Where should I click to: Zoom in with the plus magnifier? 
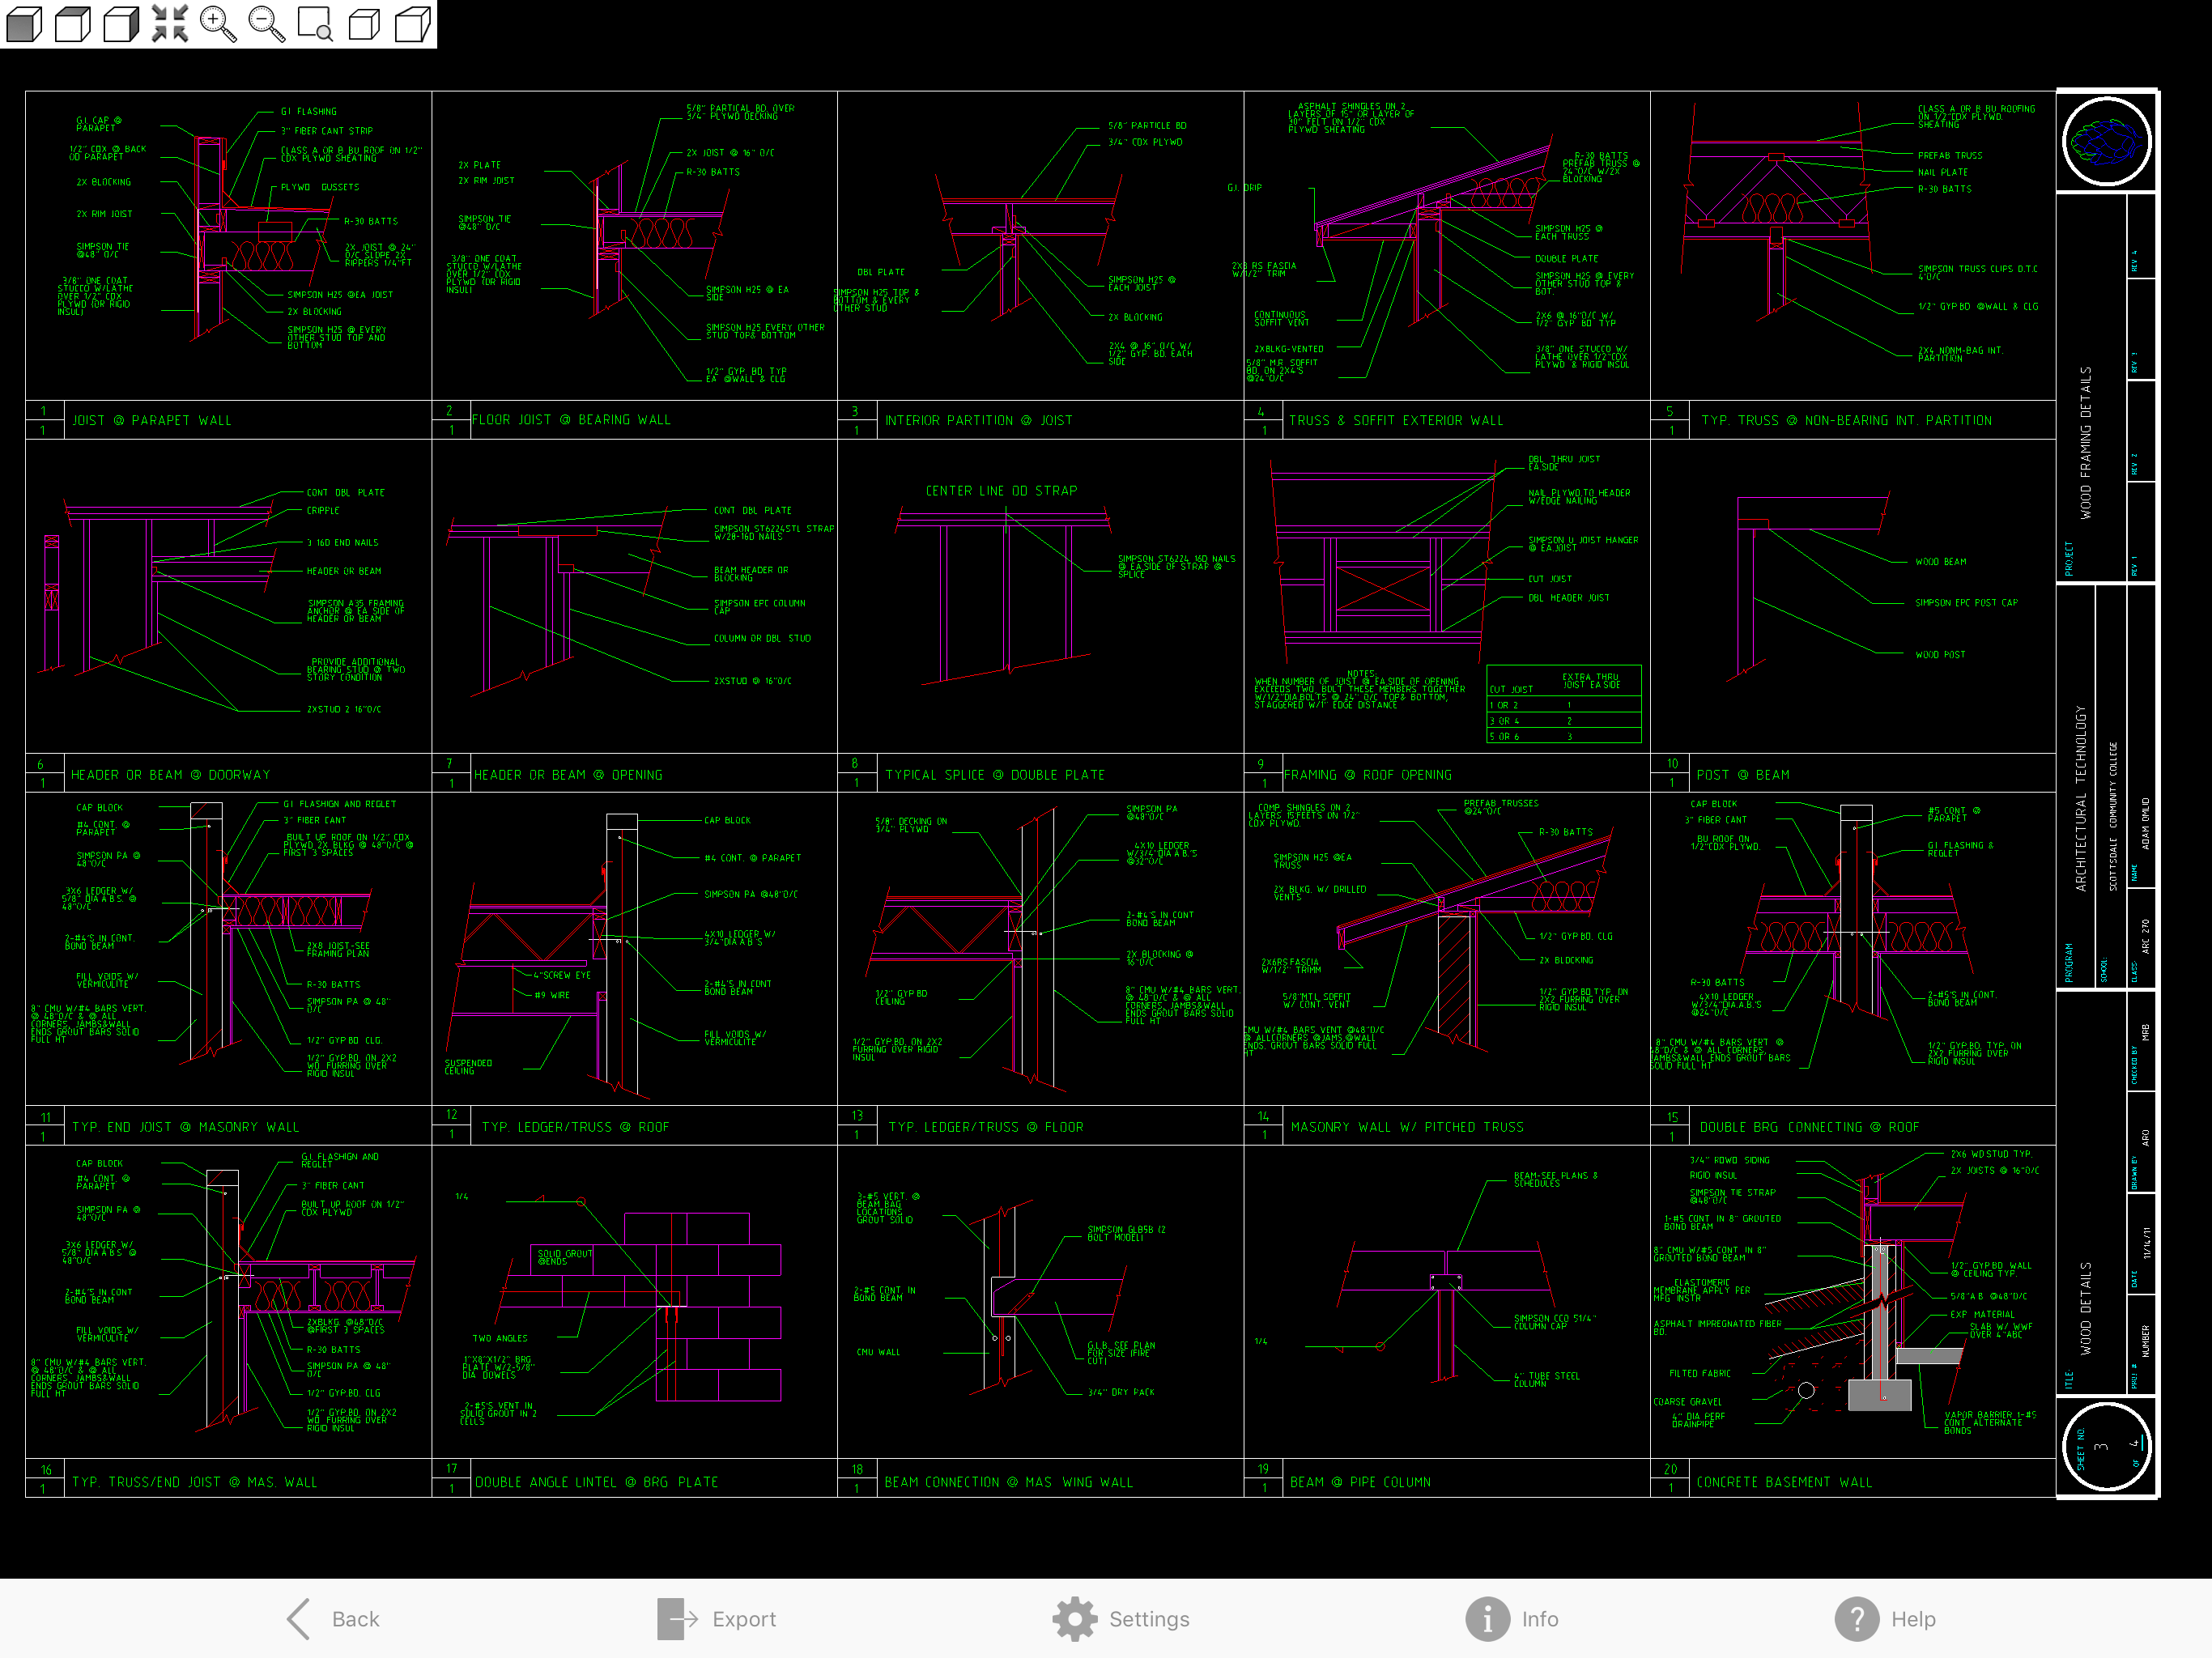(x=218, y=23)
